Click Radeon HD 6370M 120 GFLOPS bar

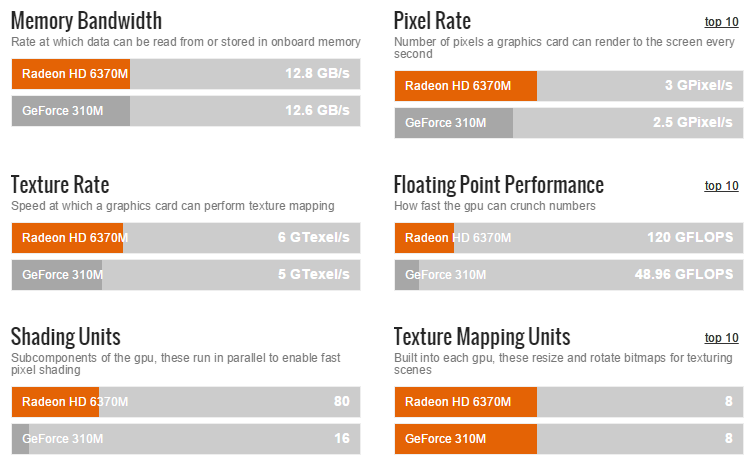pos(569,238)
